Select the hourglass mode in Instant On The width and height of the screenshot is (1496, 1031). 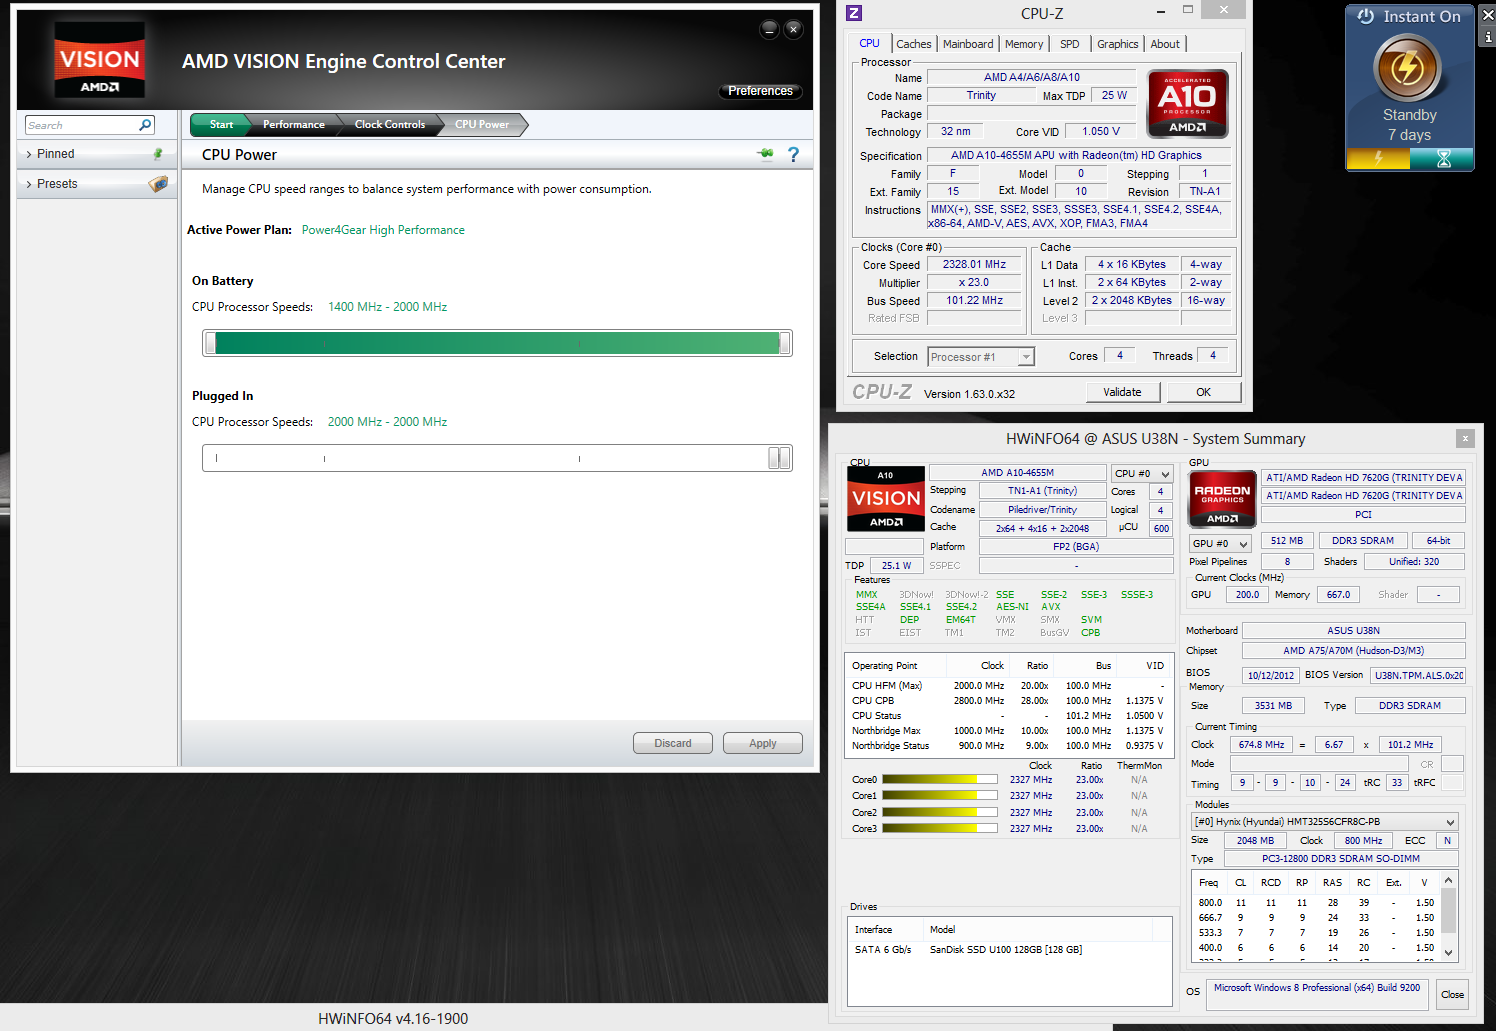[x=1442, y=159]
